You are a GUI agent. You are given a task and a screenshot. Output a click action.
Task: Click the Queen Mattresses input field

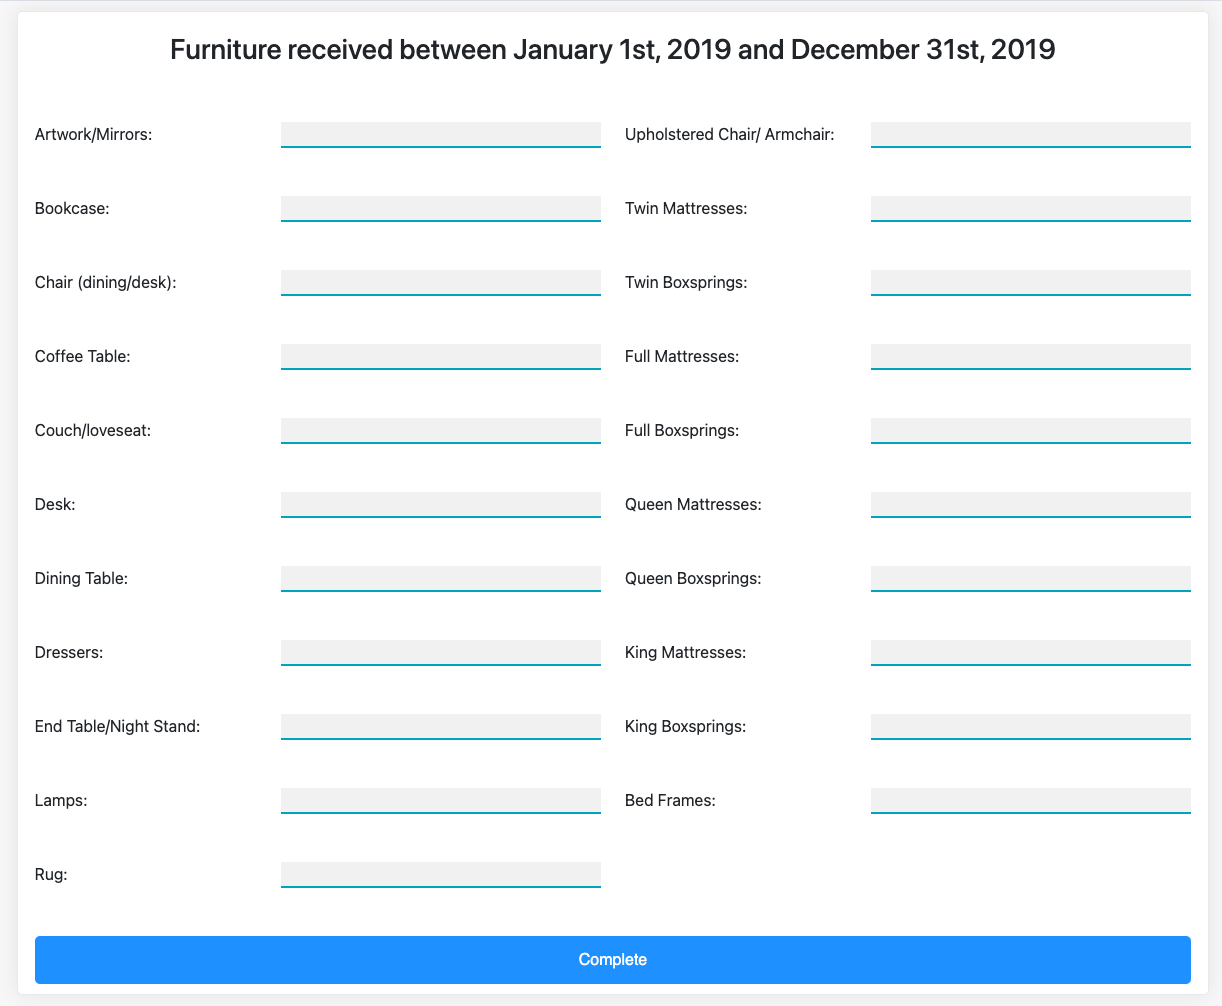(1031, 505)
